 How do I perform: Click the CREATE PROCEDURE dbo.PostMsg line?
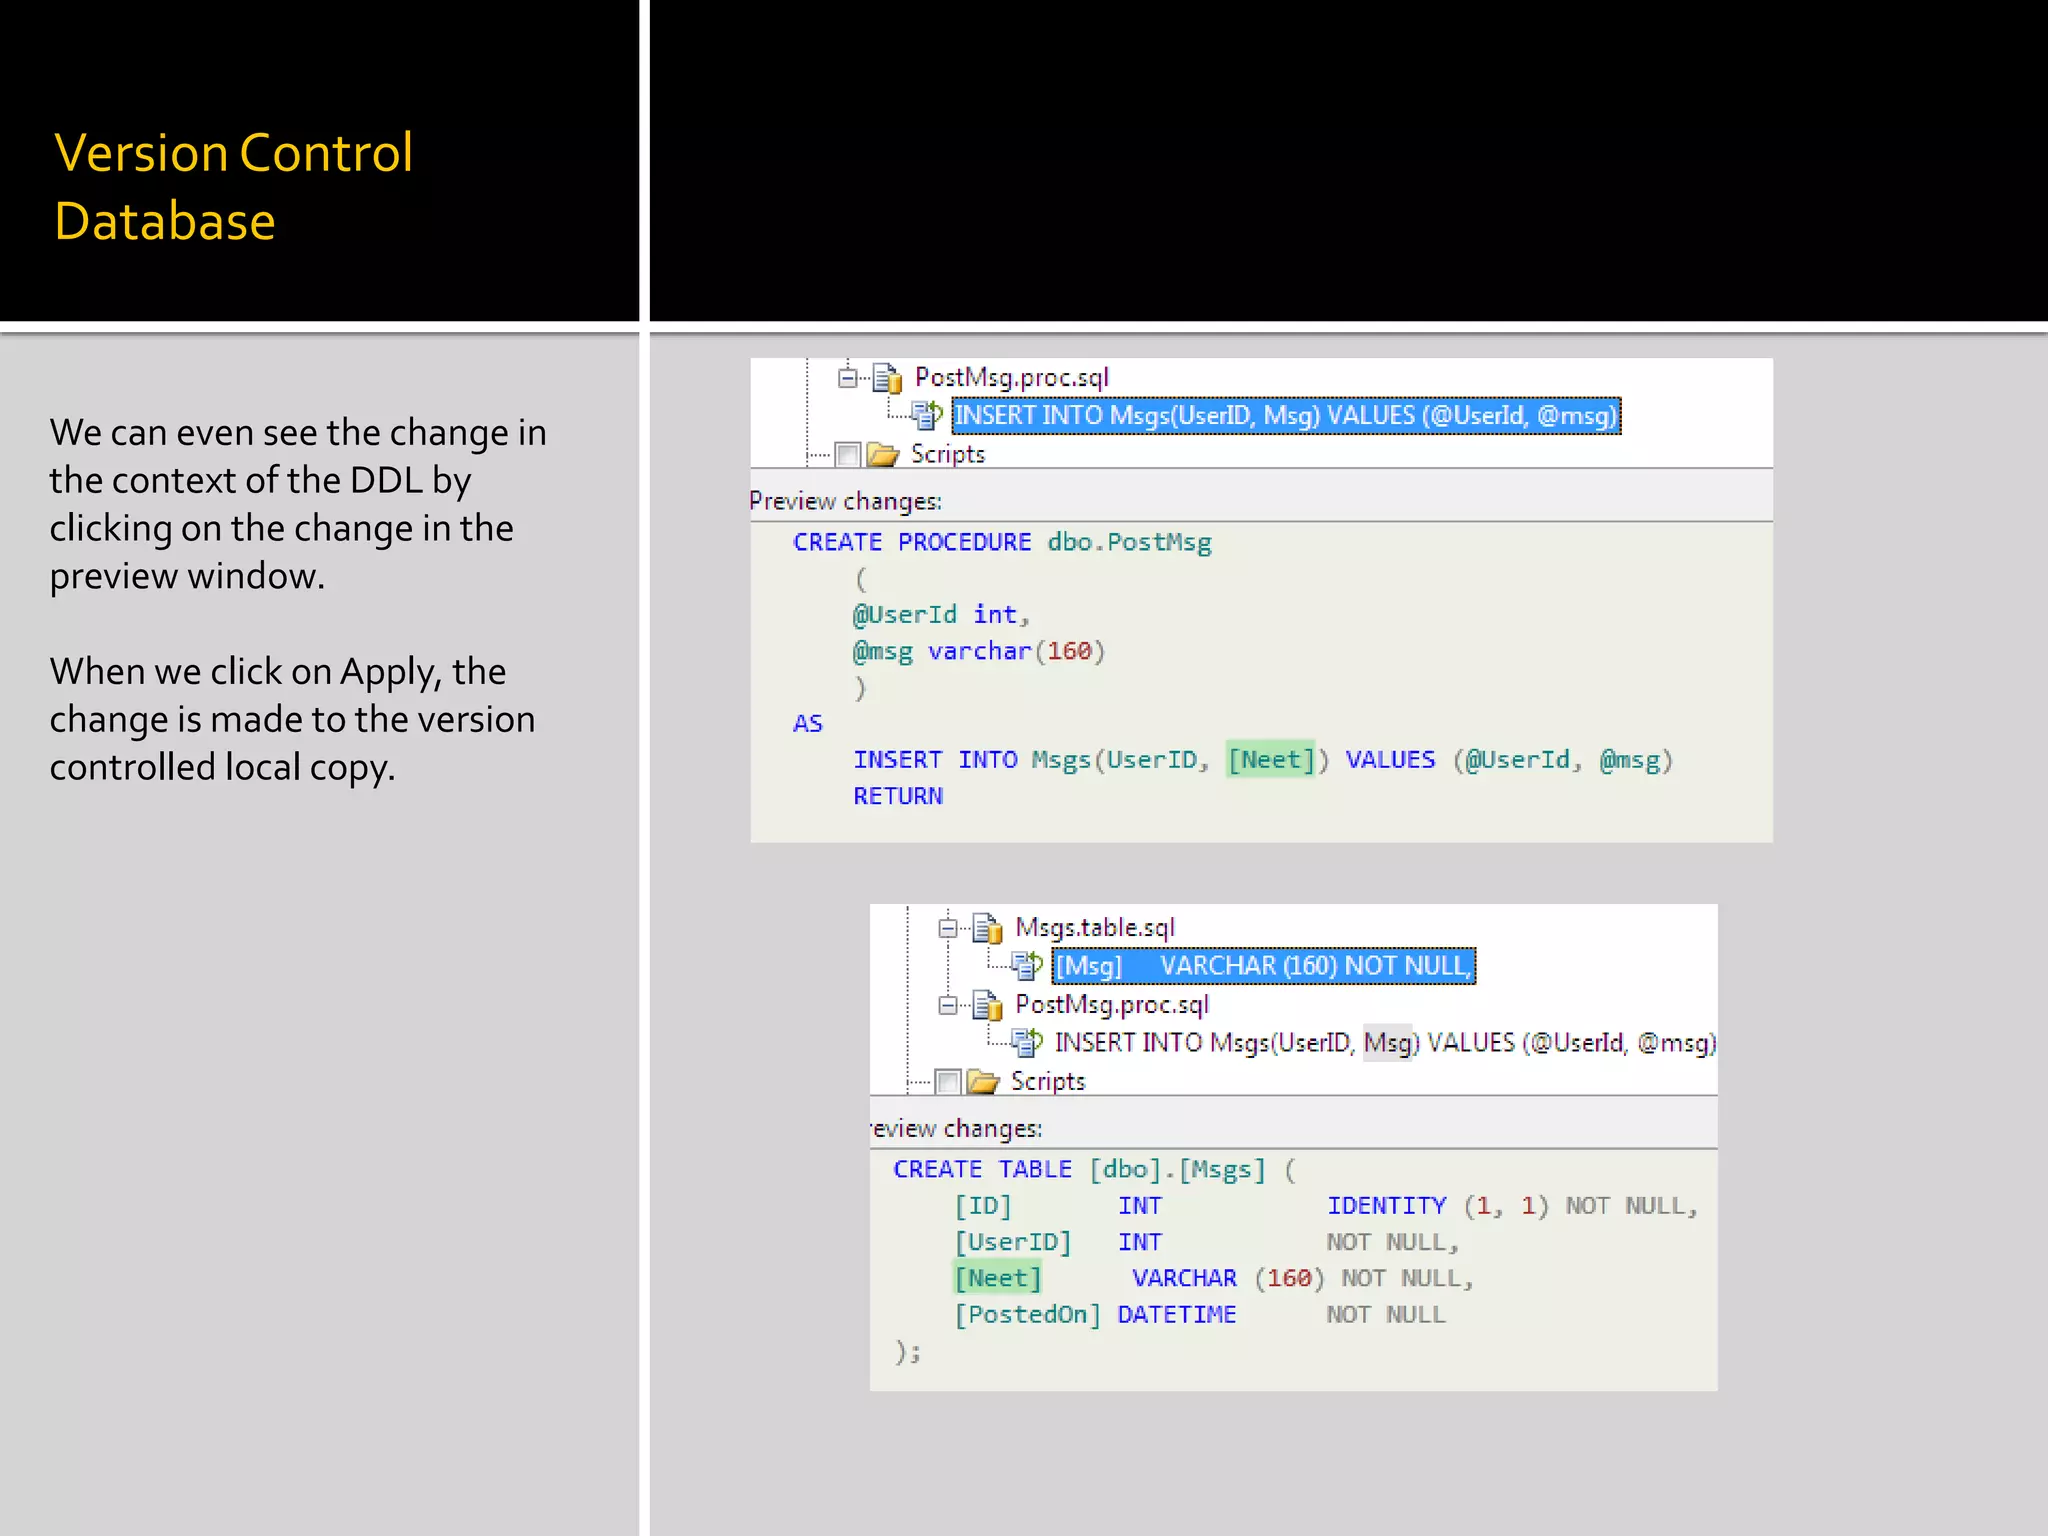pos(1002,542)
